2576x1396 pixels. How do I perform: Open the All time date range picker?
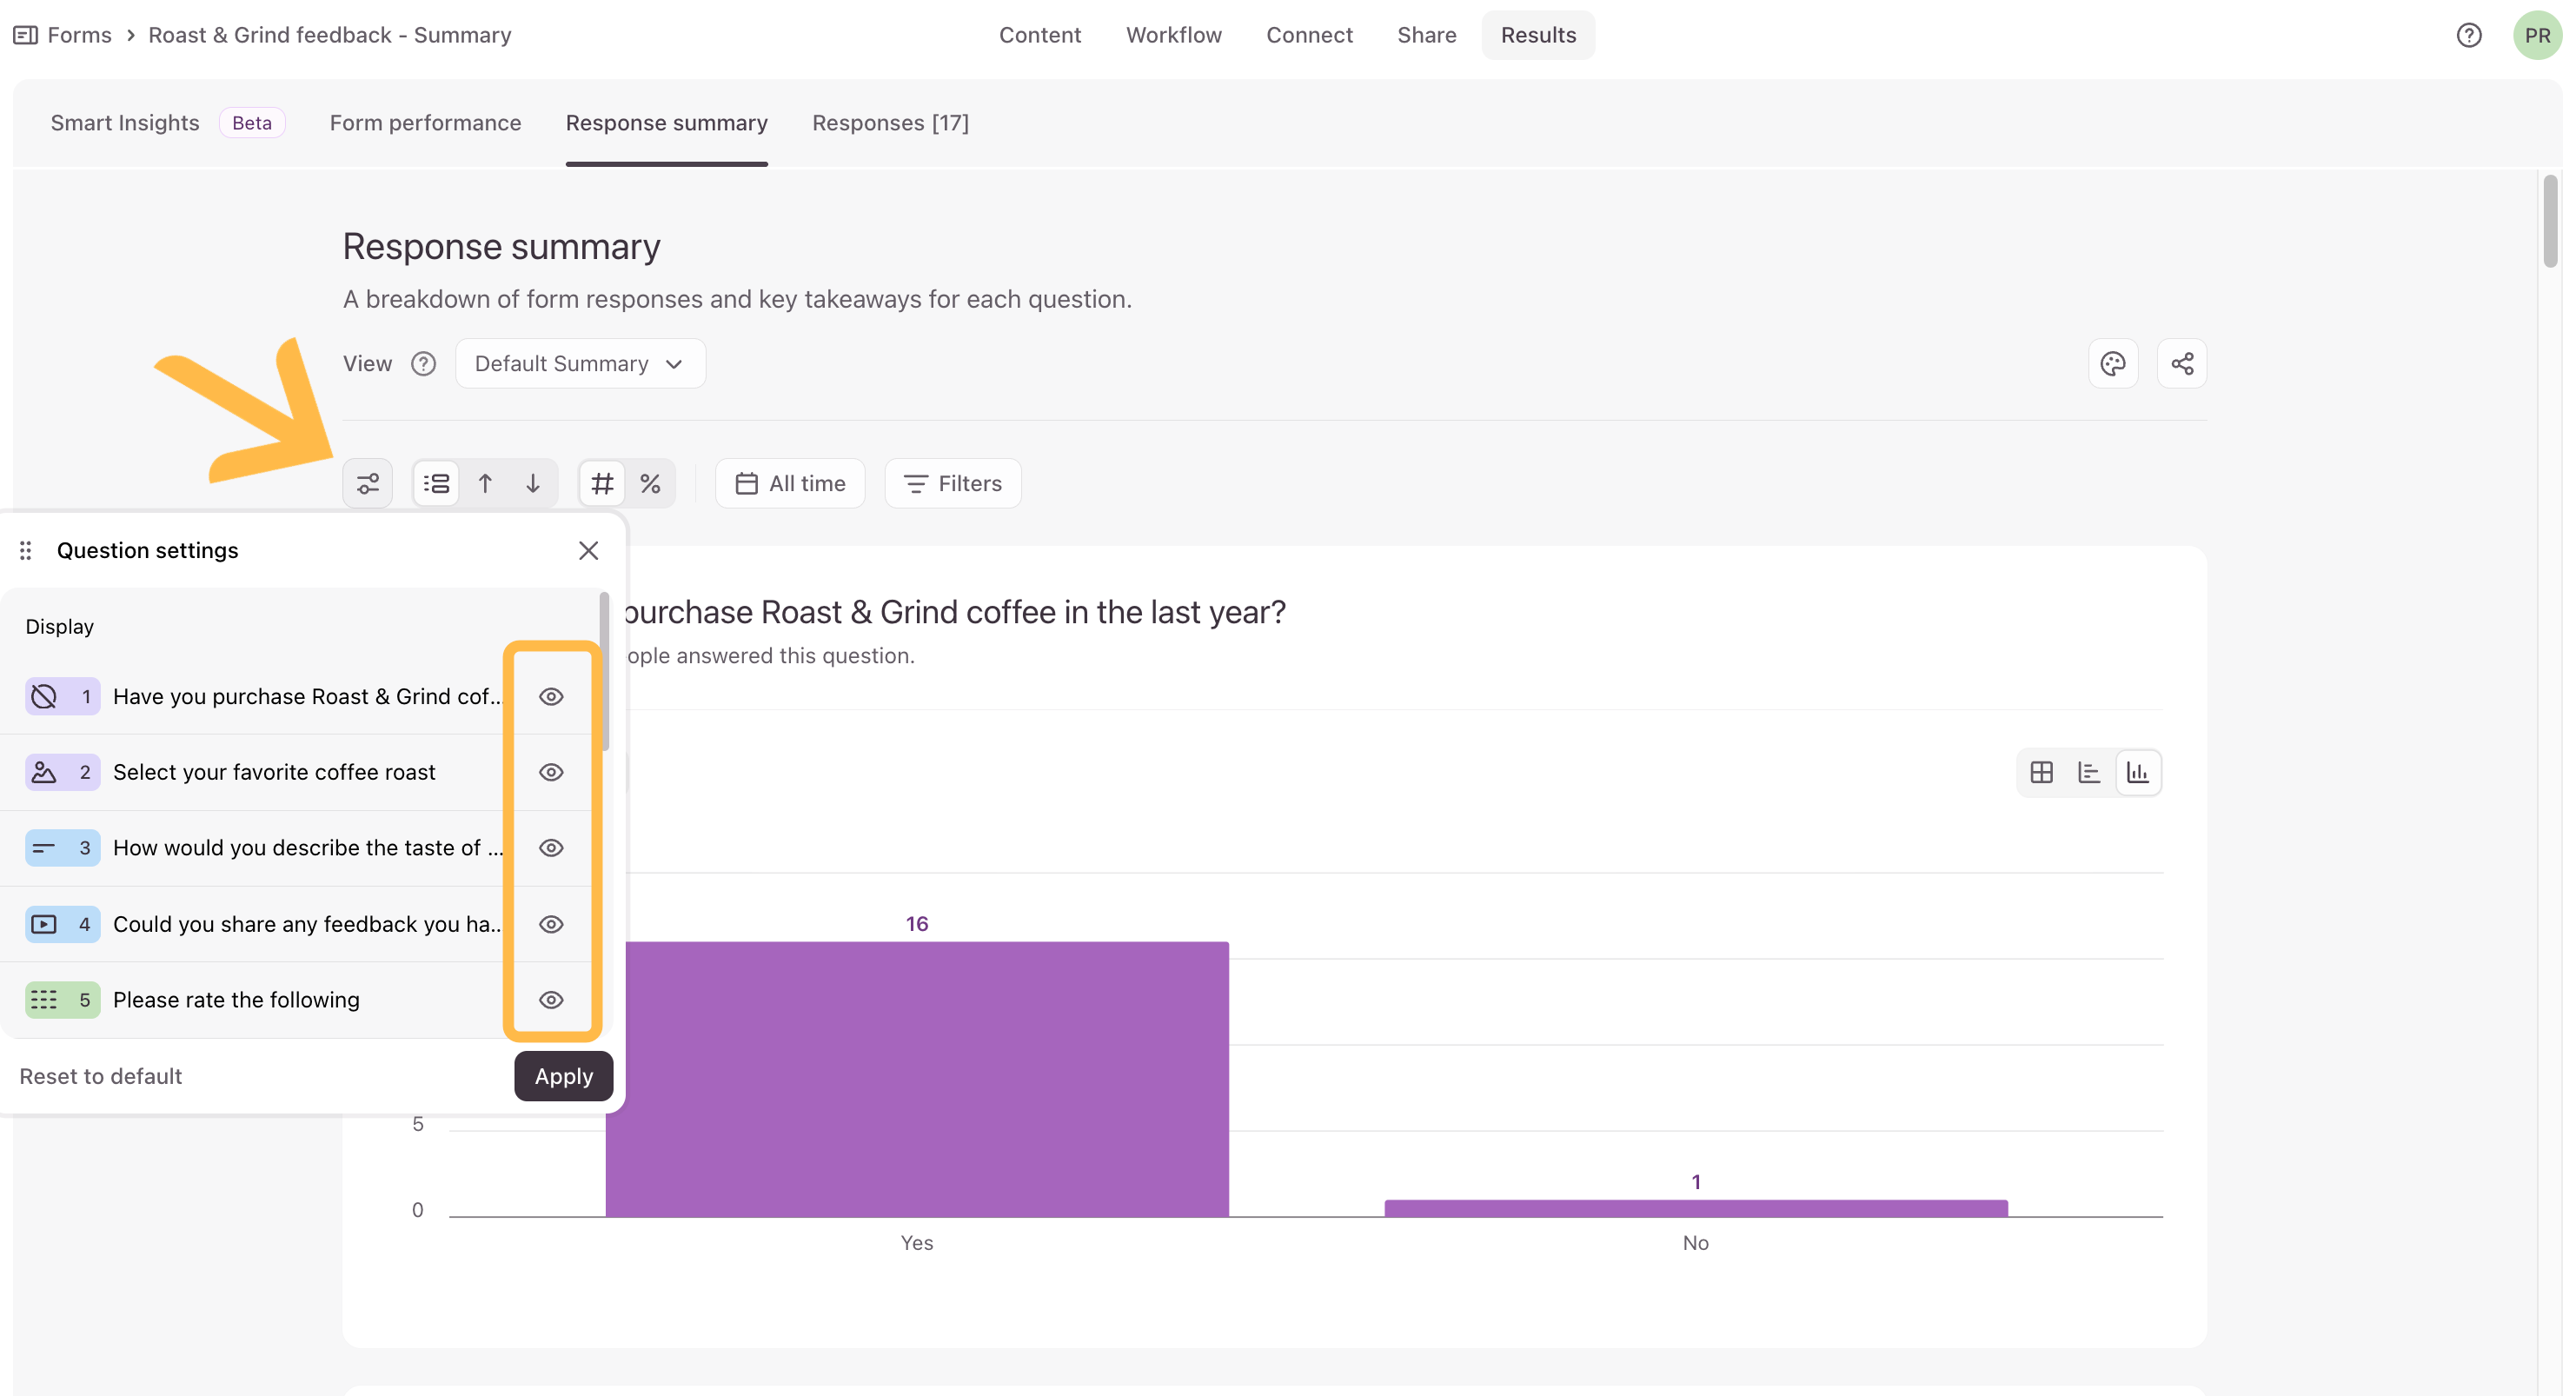790,484
